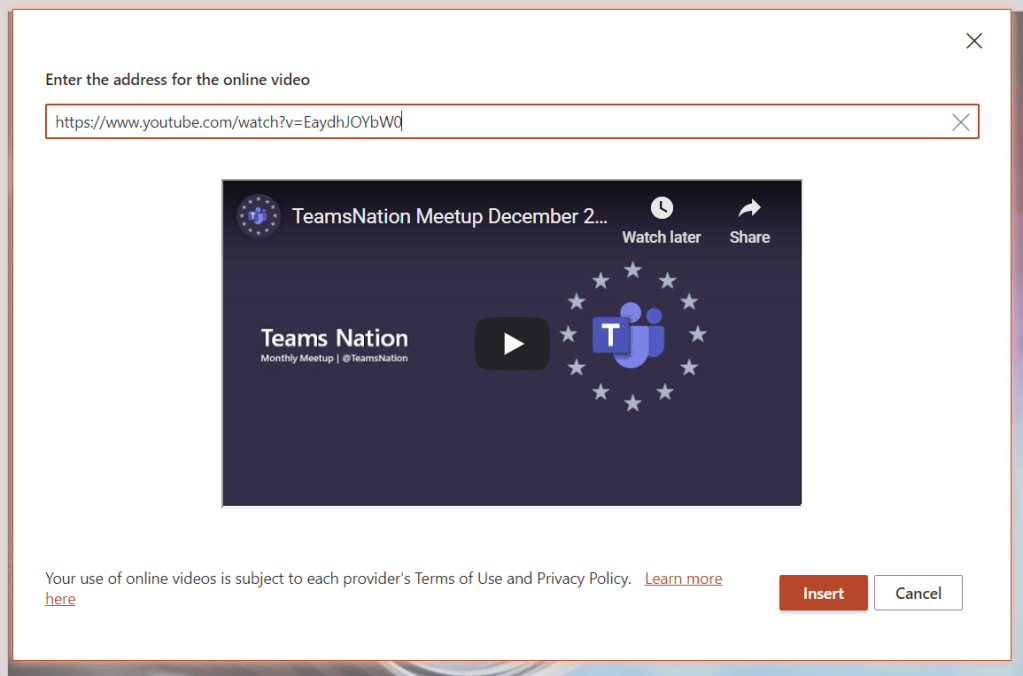Viewport: 1023px width, 676px height.
Task: Open the "TeamsNation Meetup December" video title
Action: point(449,216)
